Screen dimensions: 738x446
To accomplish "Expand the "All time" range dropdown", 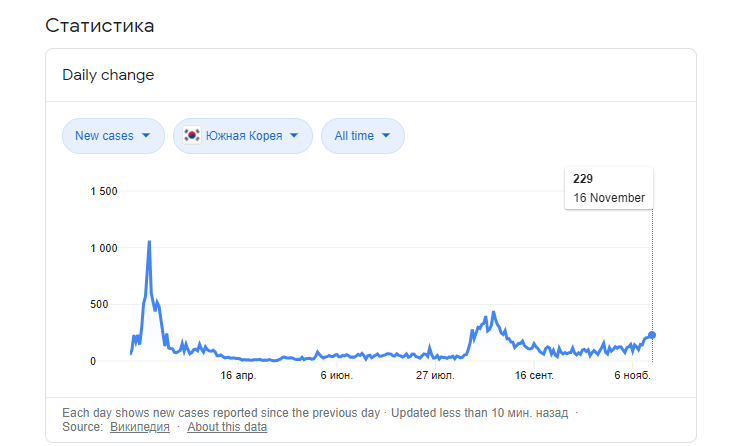I will point(362,136).
